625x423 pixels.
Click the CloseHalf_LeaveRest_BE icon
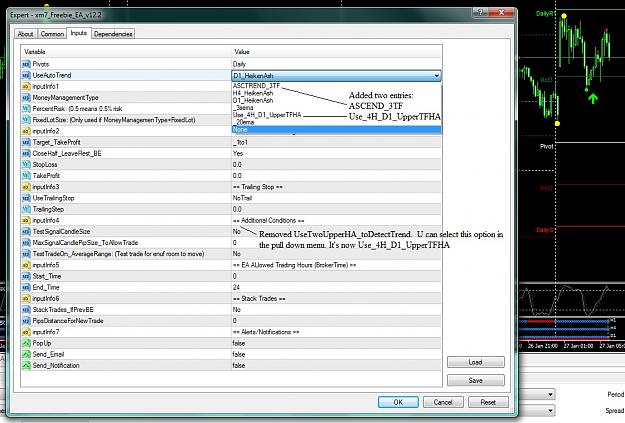pos(26,153)
